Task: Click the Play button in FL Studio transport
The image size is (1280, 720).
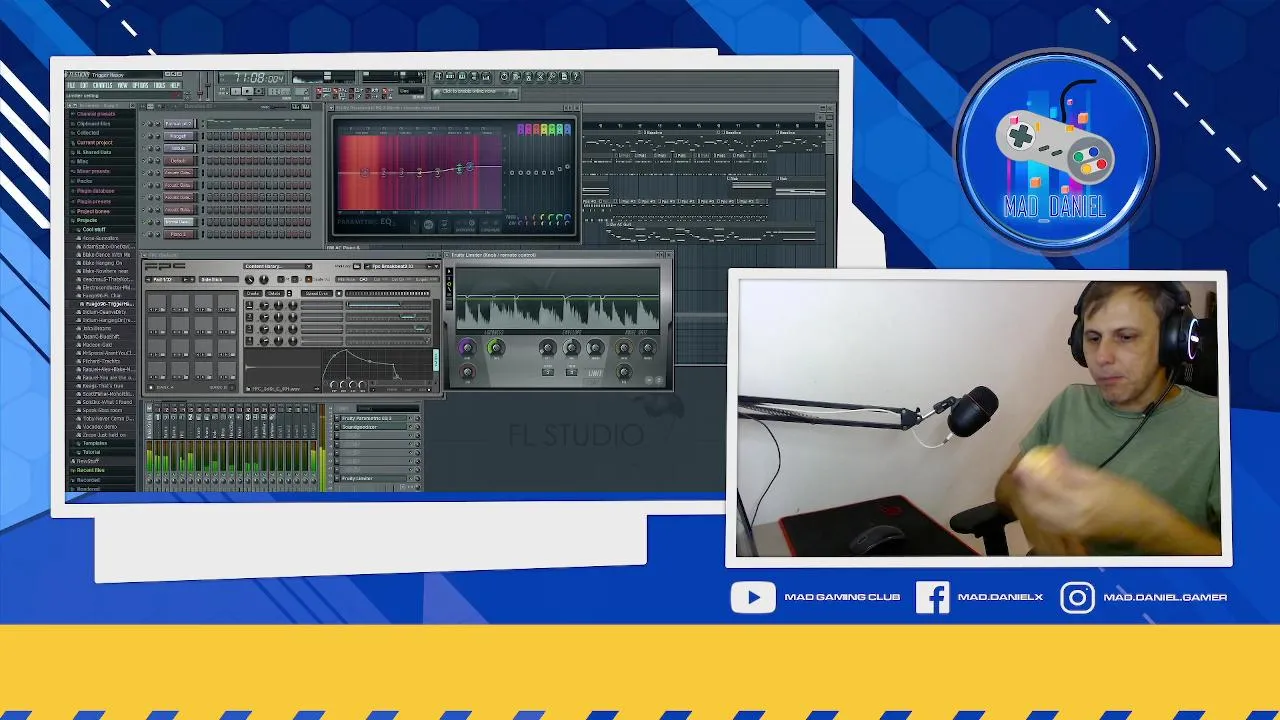Action: [236, 91]
